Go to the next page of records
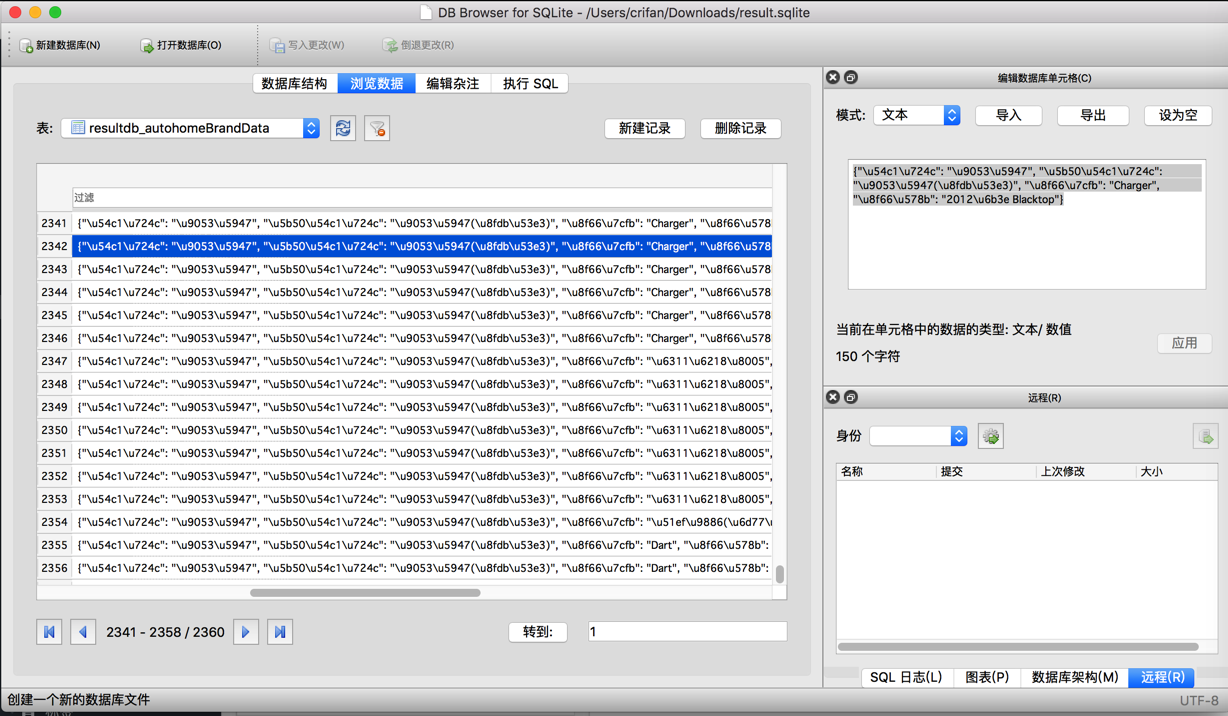 (x=246, y=632)
